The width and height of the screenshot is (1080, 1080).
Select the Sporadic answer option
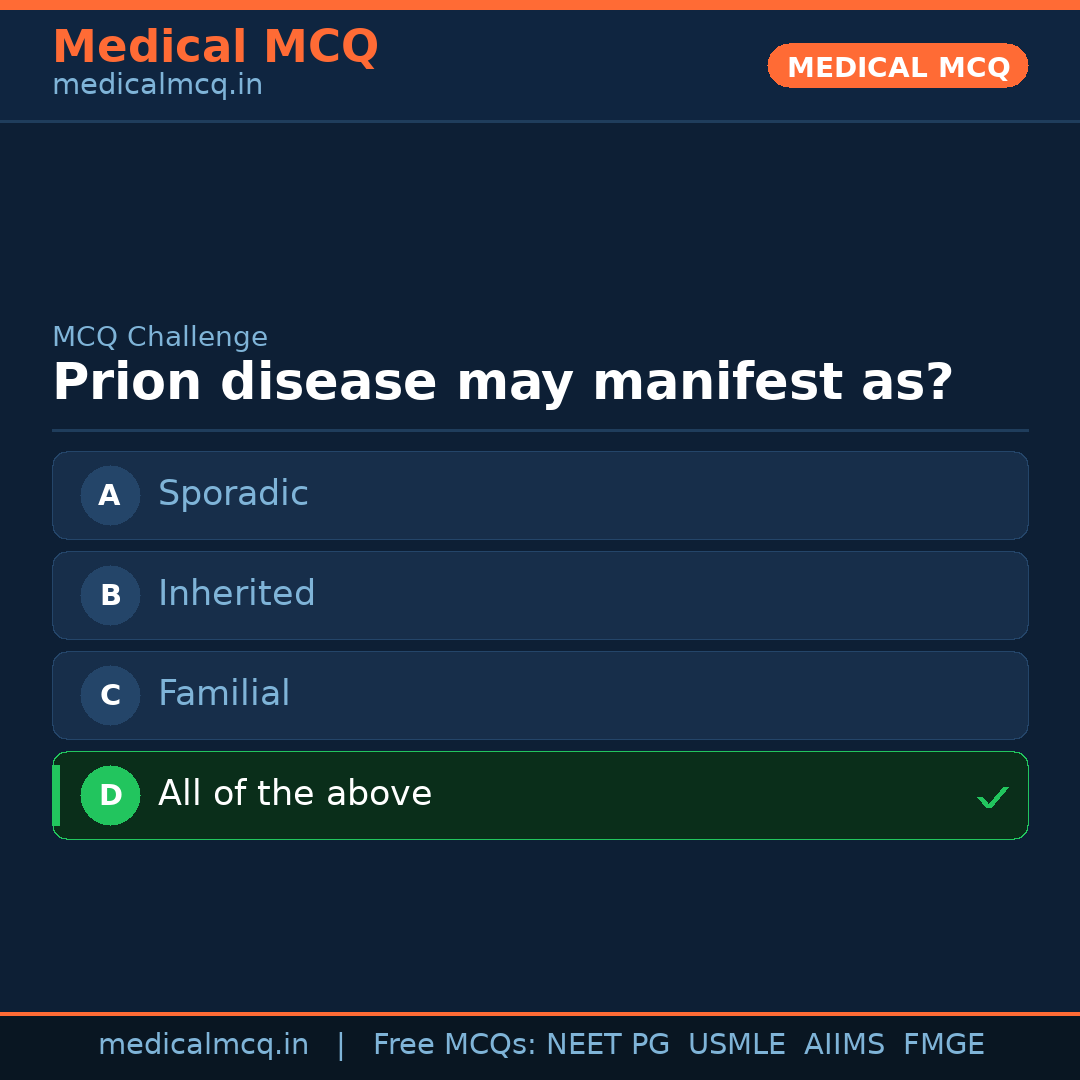click(540, 495)
